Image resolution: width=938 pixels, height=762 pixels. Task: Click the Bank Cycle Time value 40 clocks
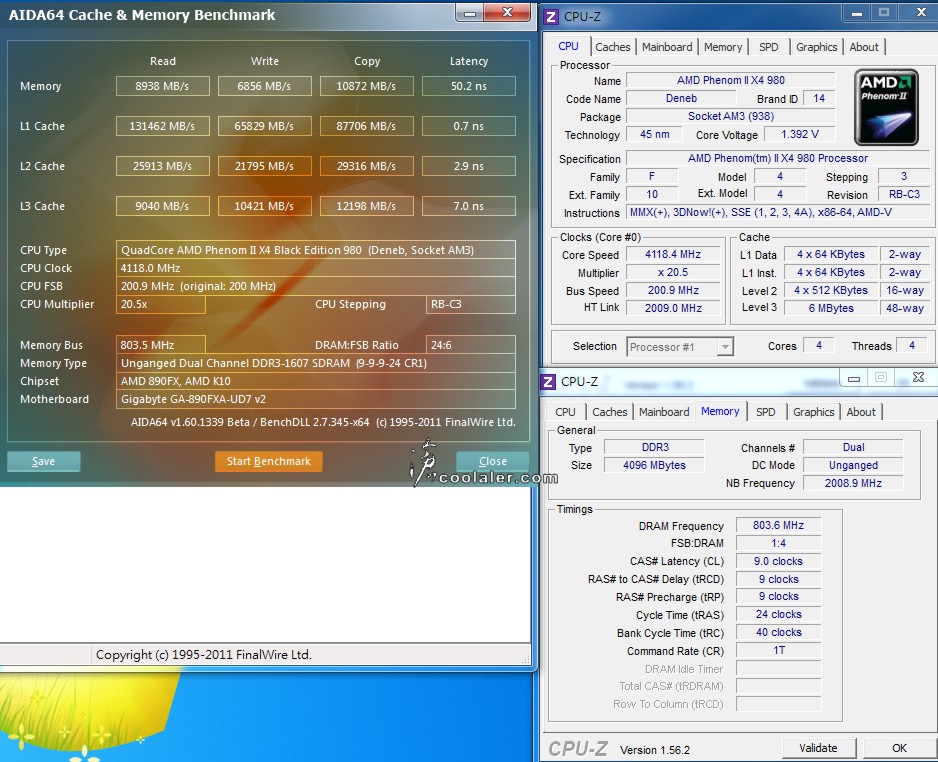(x=778, y=632)
